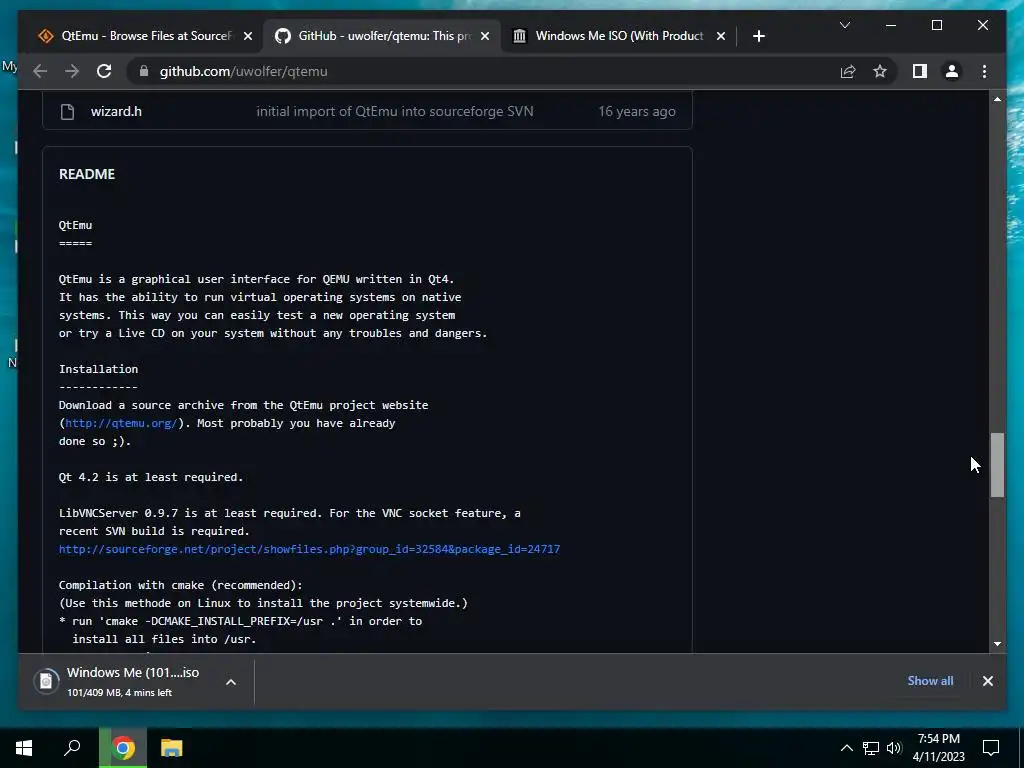Close the downloads bar
This screenshot has height=768, width=1024.
987,680
